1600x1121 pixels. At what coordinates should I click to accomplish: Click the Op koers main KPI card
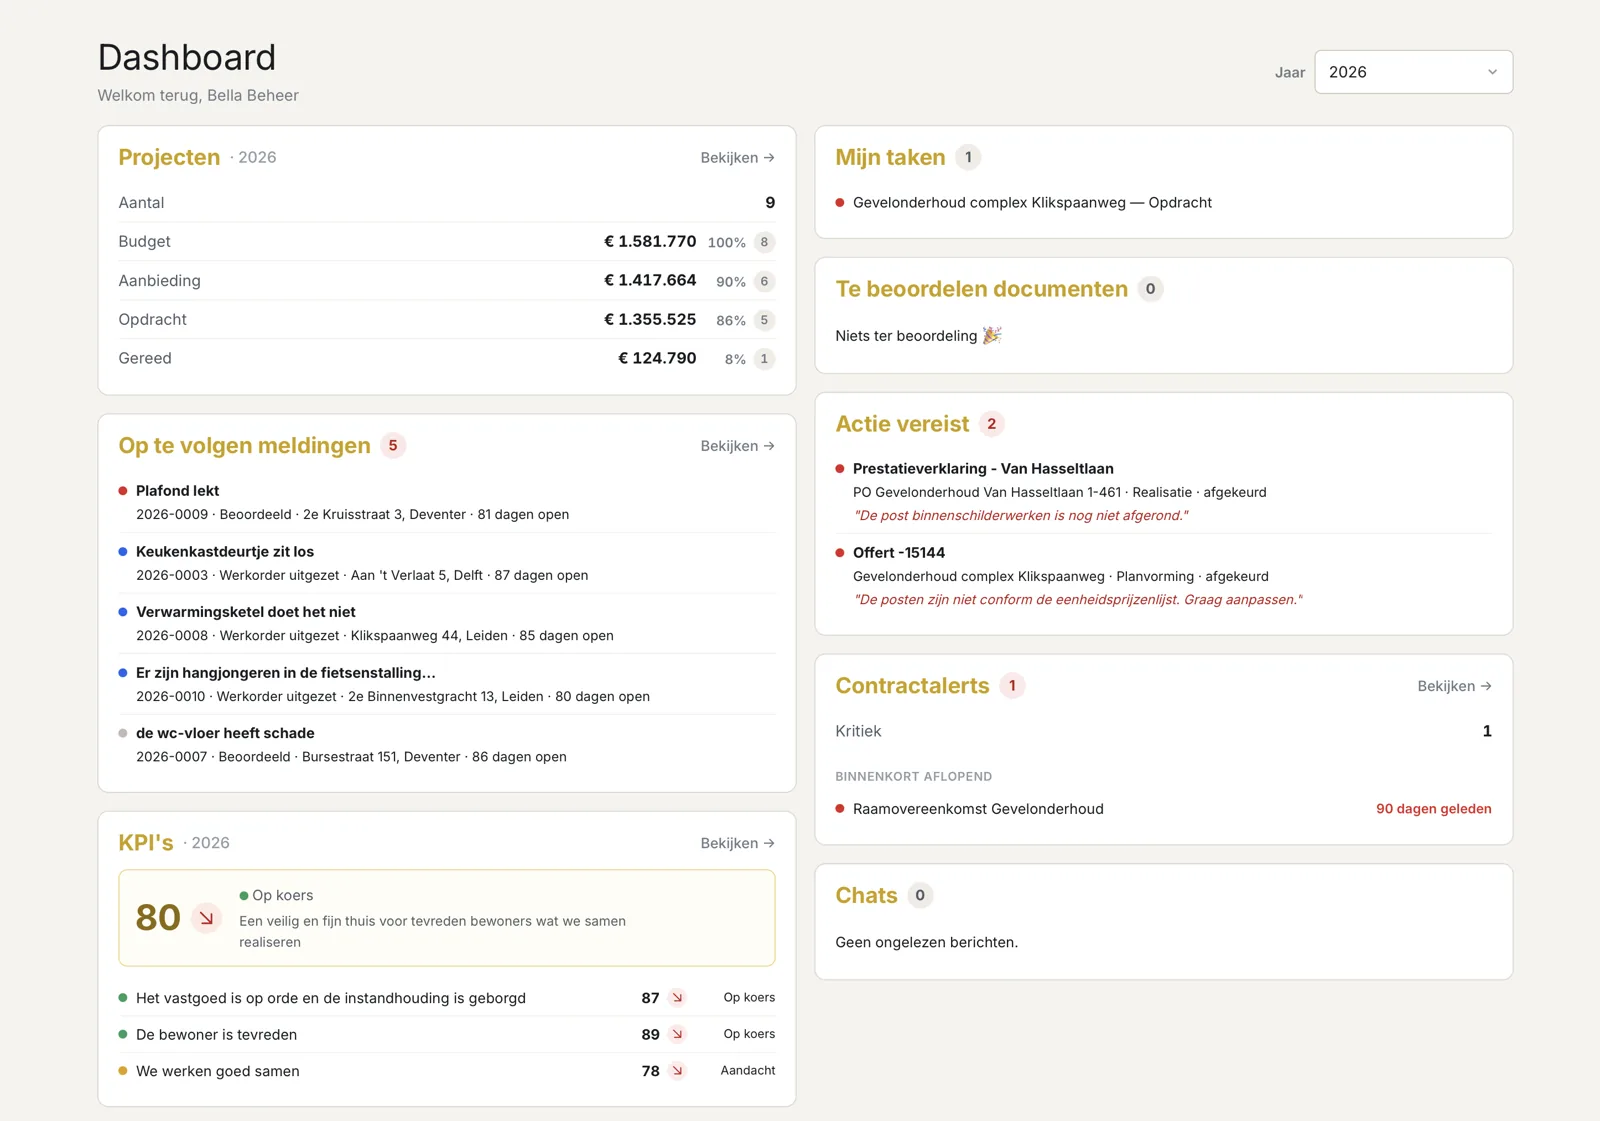pos(447,918)
